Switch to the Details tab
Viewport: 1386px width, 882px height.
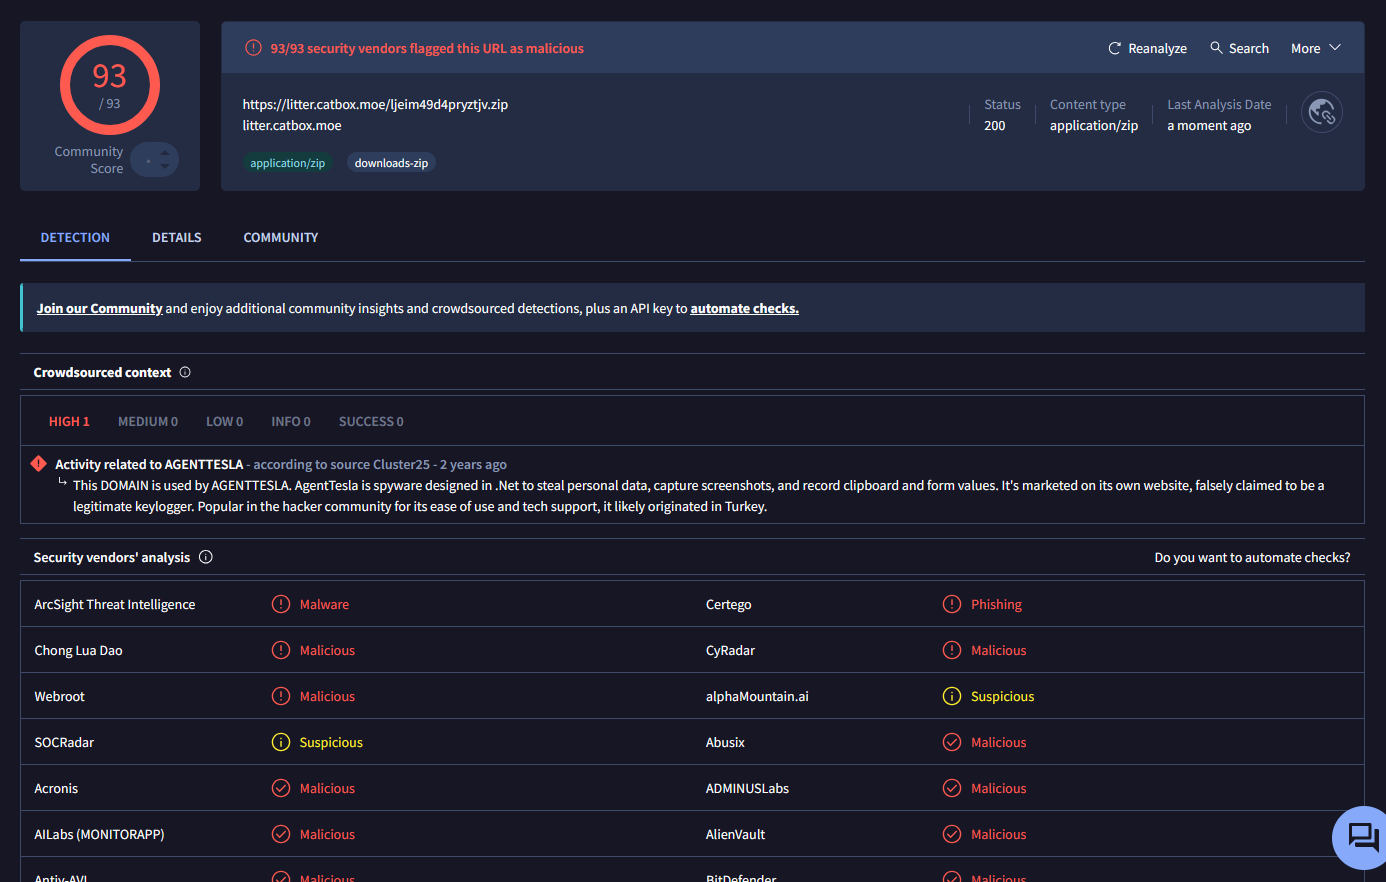[x=177, y=237]
